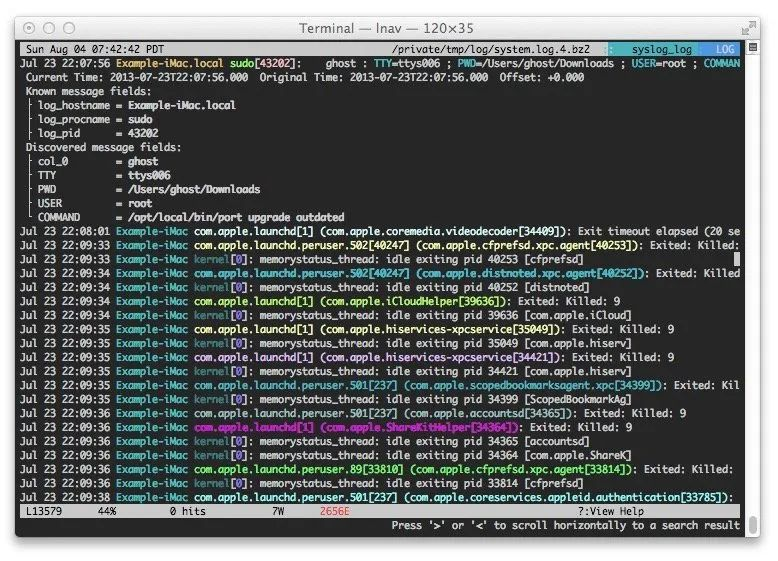Click the 7W warnings counter

pyautogui.click(x=278, y=511)
